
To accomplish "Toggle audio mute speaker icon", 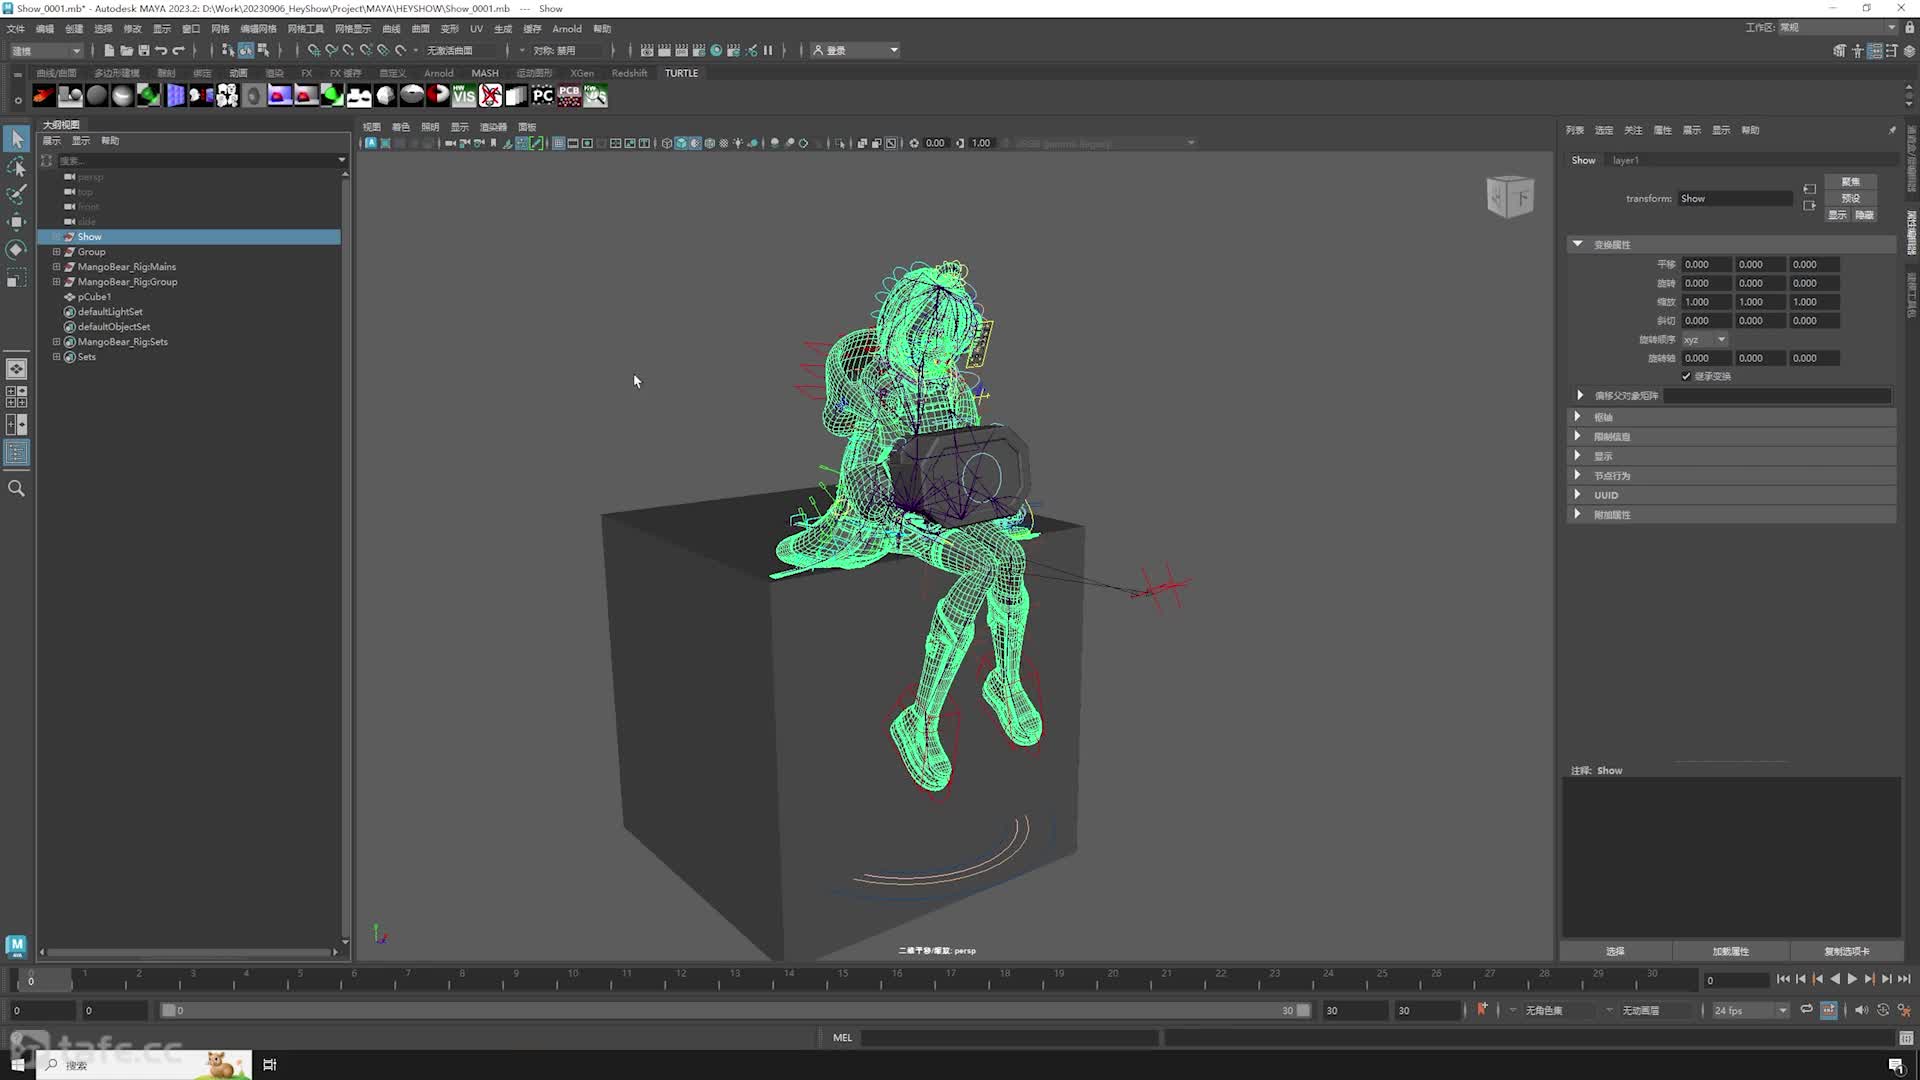I will [1861, 1010].
